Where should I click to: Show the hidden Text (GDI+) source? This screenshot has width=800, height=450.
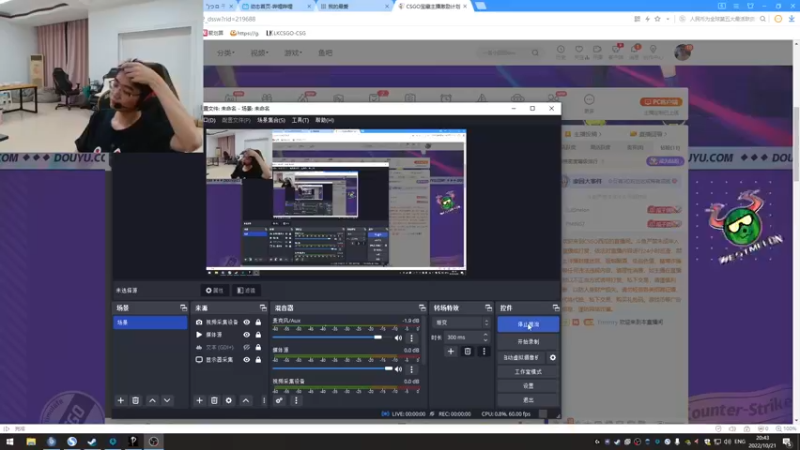click(x=246, y=347)
